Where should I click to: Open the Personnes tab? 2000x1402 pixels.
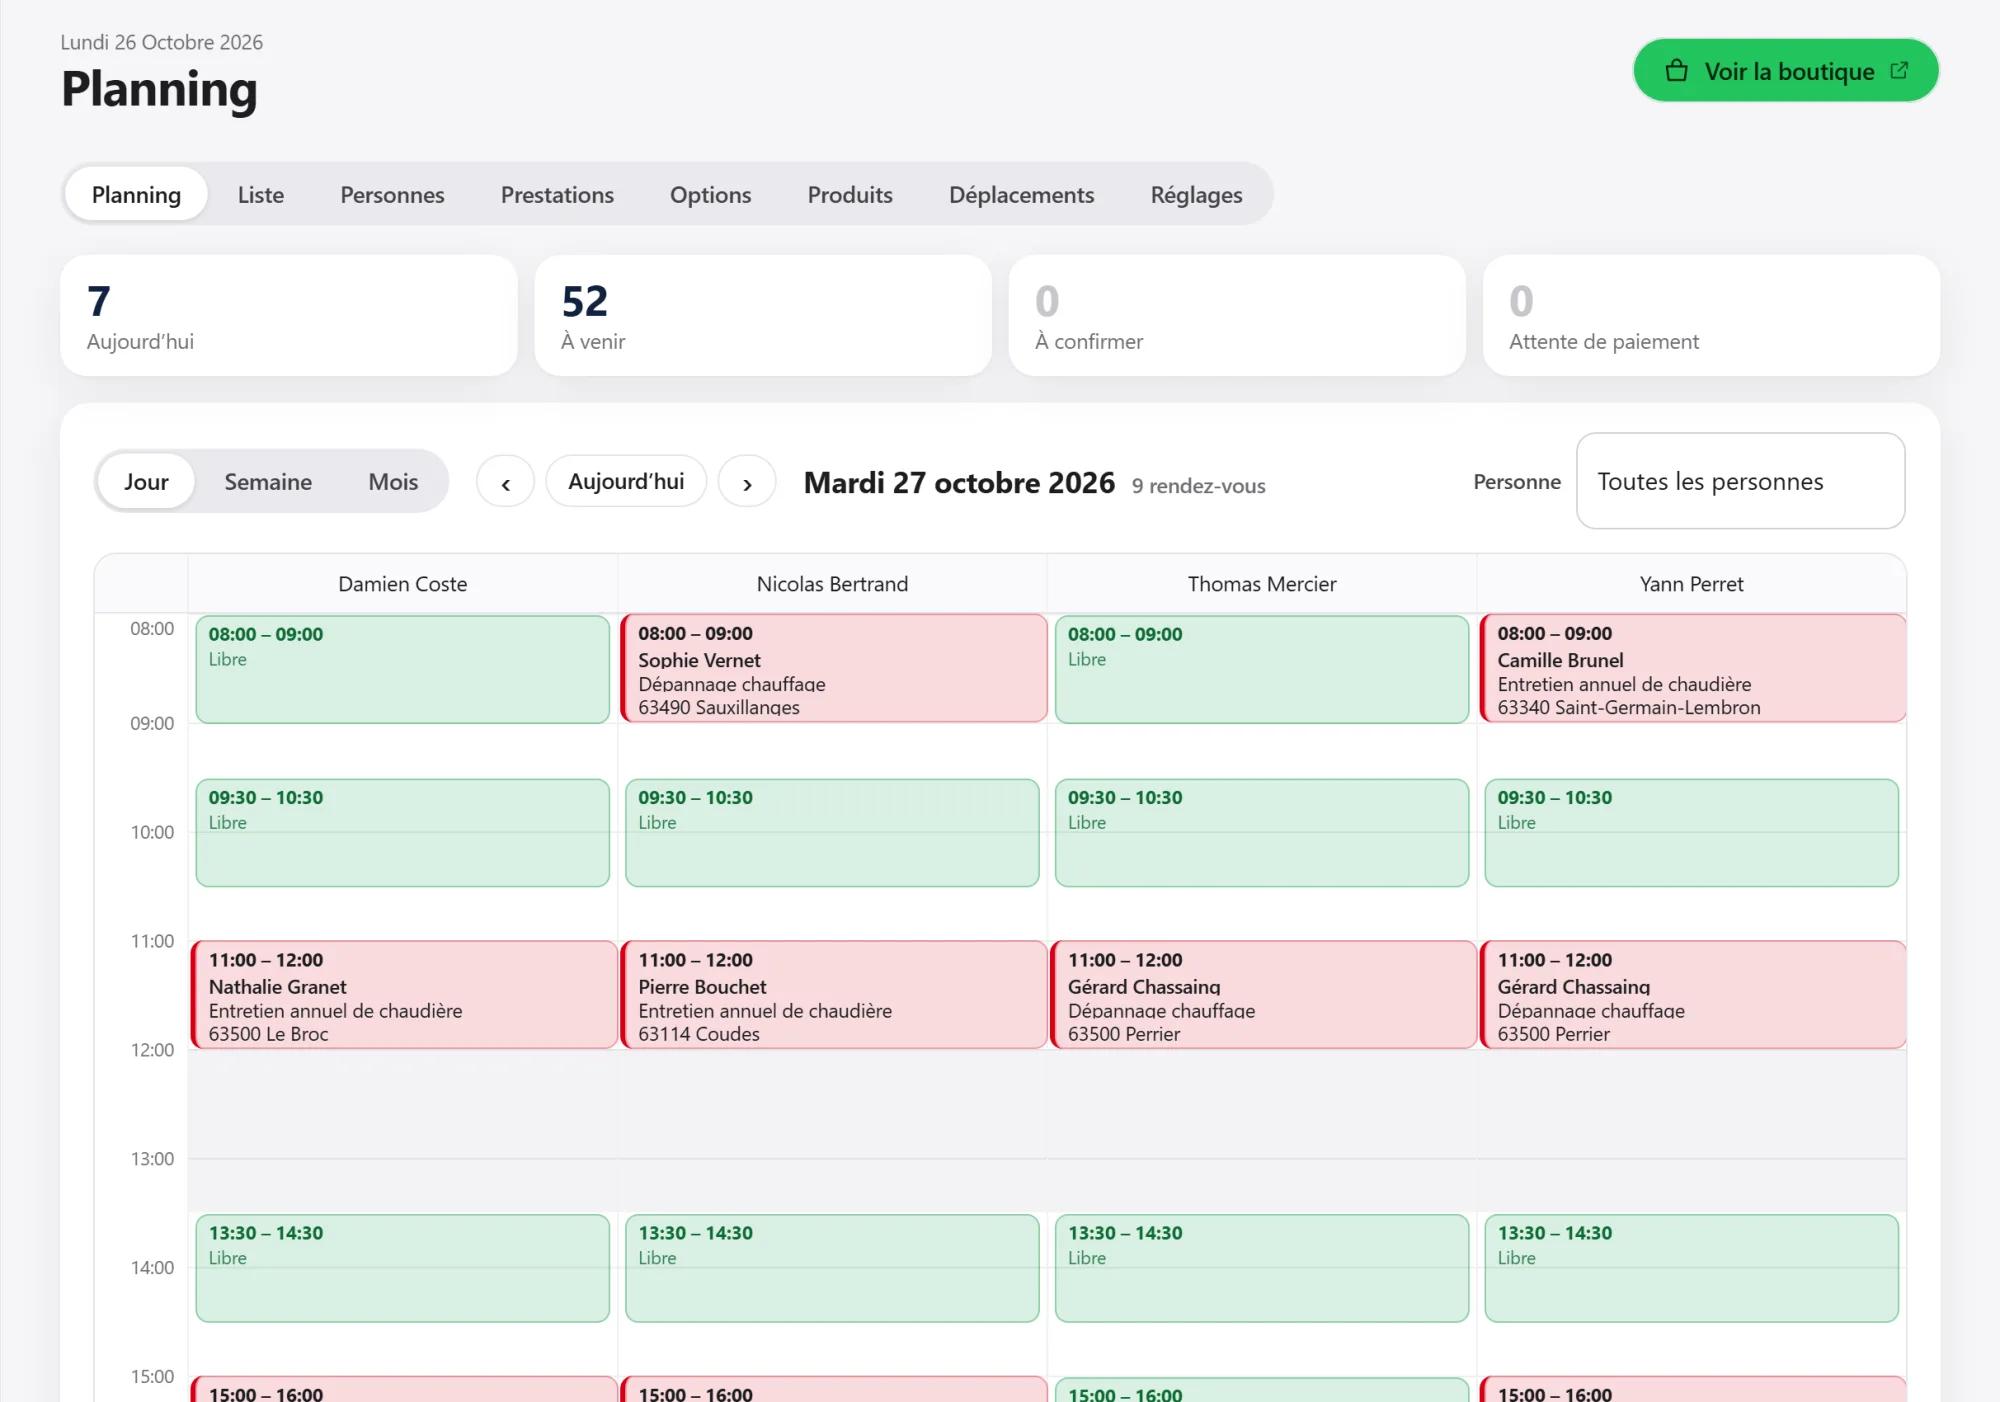point(392,194)
